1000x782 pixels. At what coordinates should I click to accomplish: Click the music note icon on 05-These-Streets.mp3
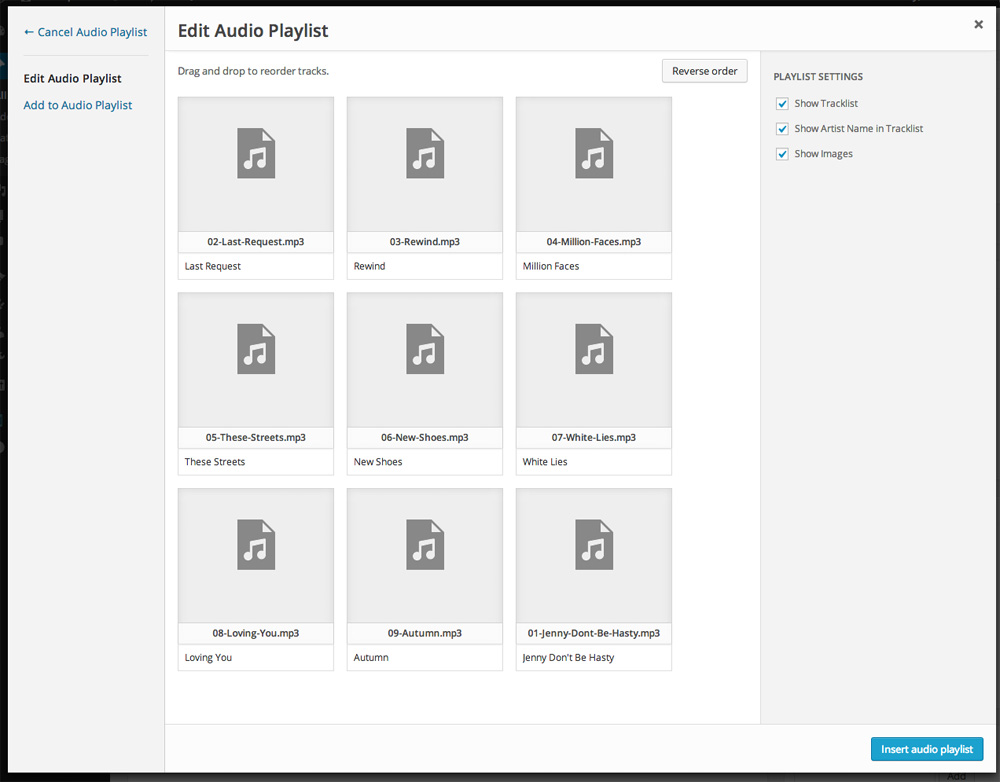pyautogui.click(x=255, y=349)
